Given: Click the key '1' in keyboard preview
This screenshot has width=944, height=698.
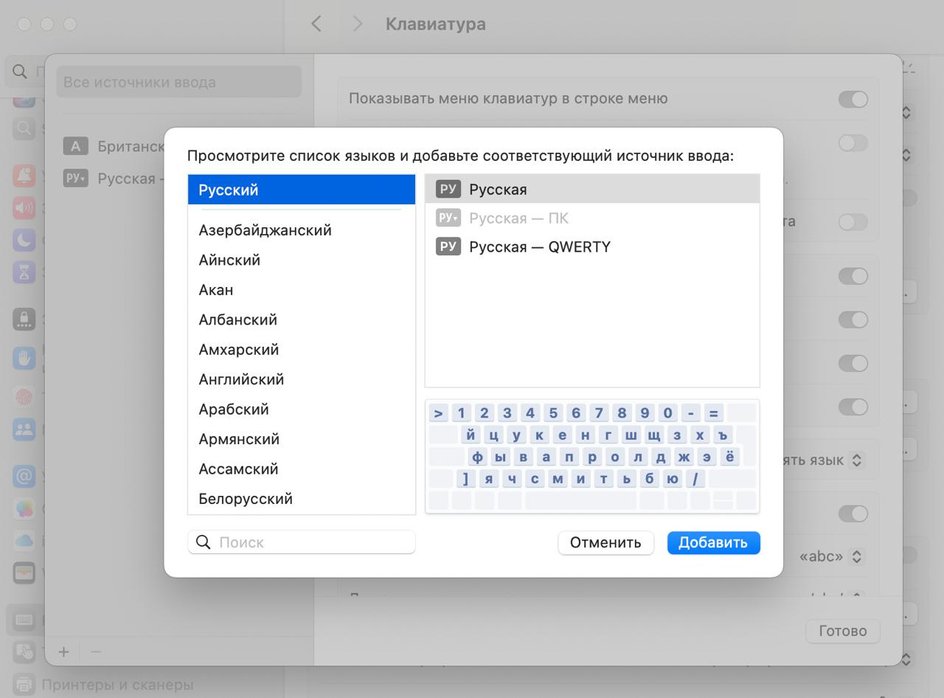Looking at the screenshot, I should click(x=461, y=413).
